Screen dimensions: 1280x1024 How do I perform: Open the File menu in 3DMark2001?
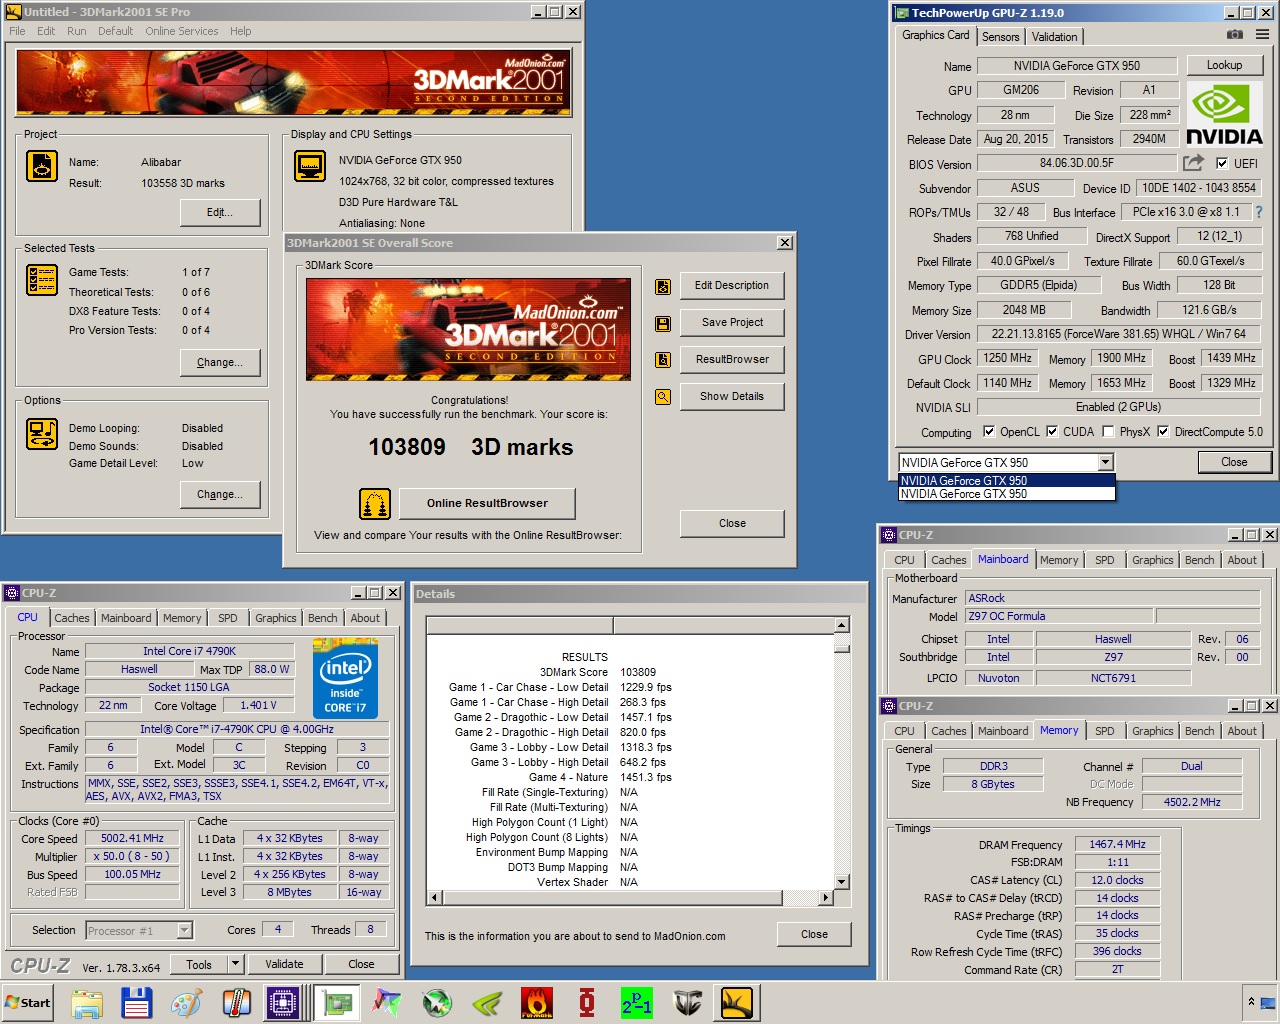pos(17,31)
